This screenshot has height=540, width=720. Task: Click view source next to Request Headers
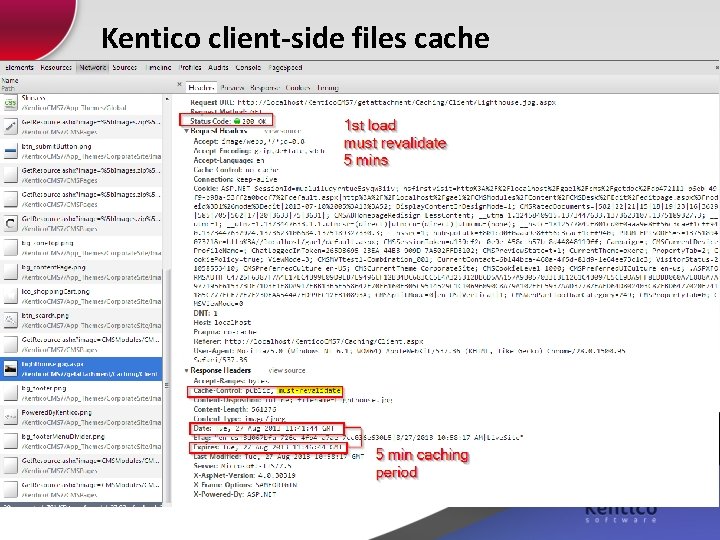point(283,131)
